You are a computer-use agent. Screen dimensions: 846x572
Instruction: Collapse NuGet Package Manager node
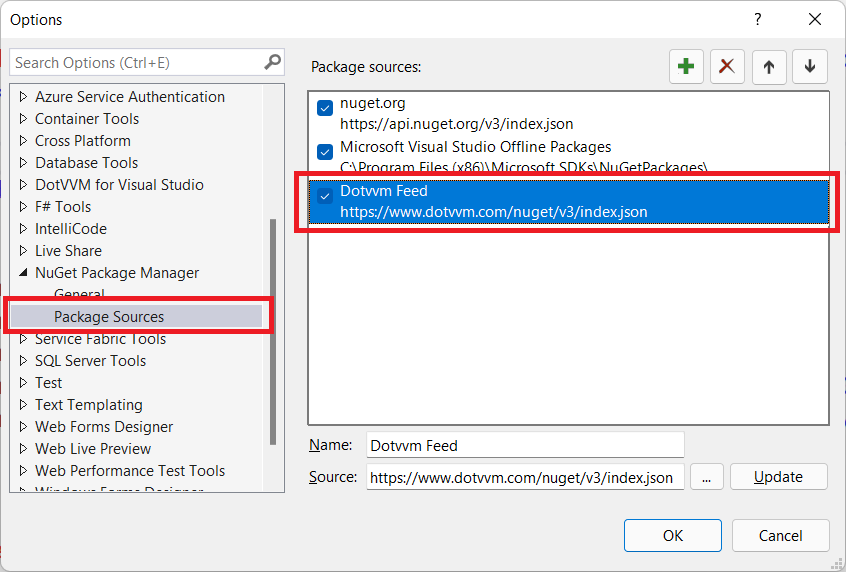point(23,273)
